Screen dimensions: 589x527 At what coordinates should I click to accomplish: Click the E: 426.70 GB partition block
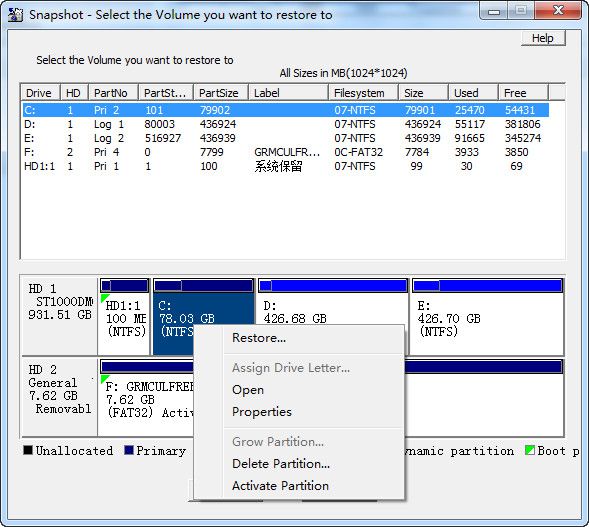click(x=487, y=316)
